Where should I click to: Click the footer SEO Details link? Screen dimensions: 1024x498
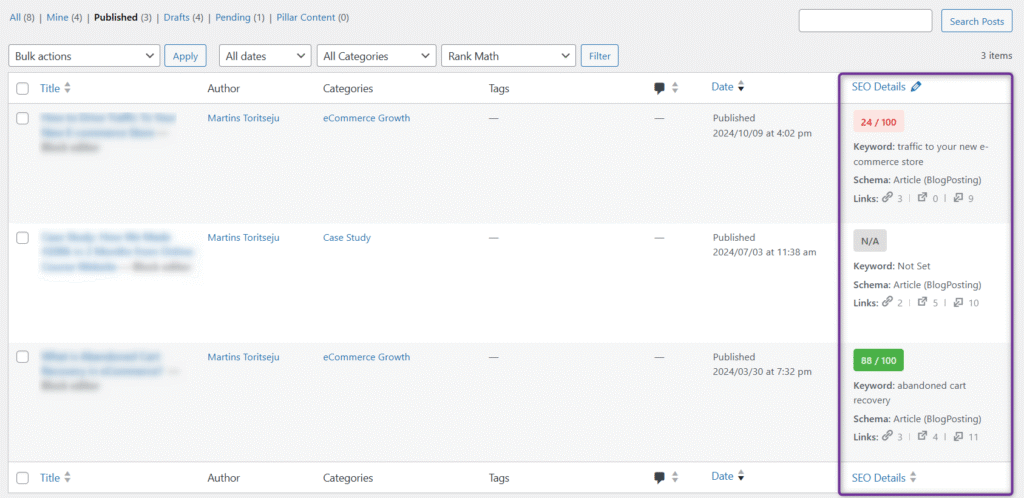[x=878, y=478]
